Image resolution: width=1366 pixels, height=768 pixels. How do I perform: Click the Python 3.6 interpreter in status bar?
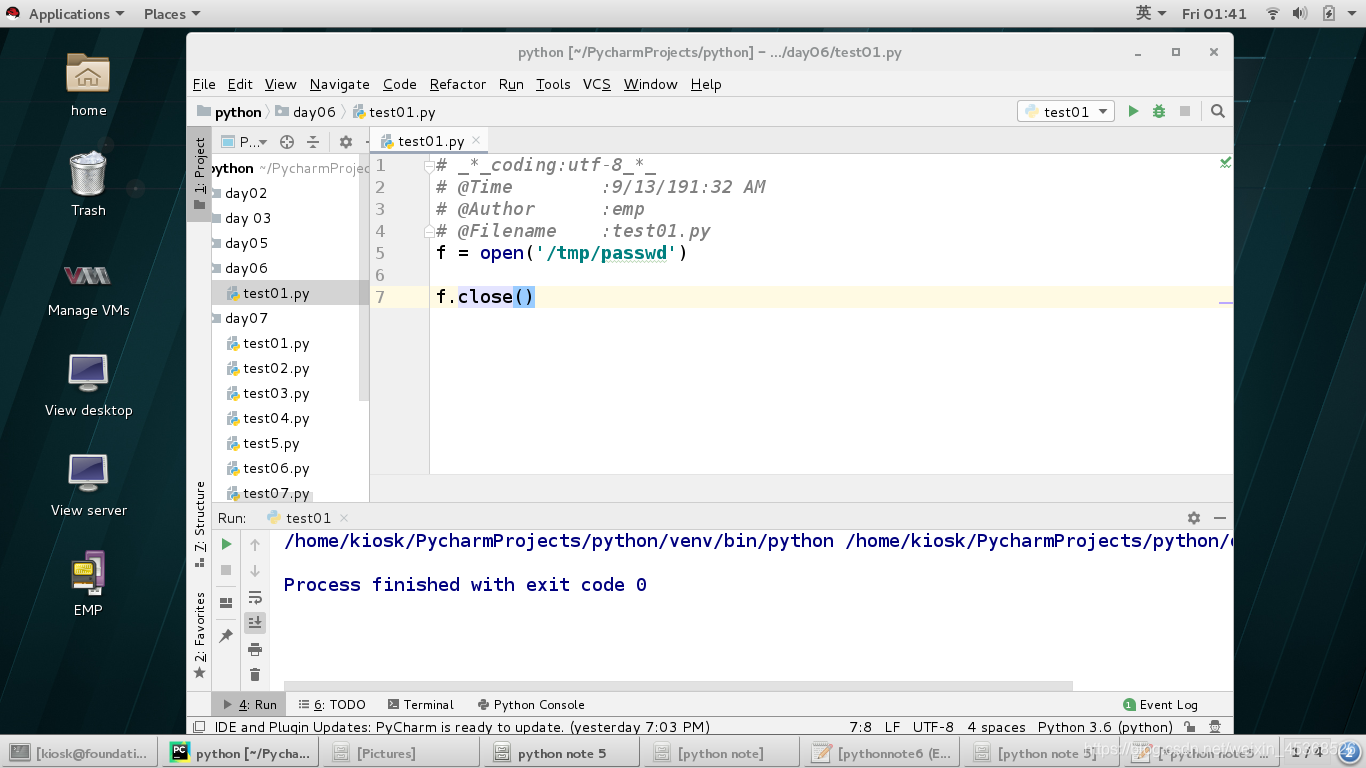pyautogui.click(x=1104, y=727)
